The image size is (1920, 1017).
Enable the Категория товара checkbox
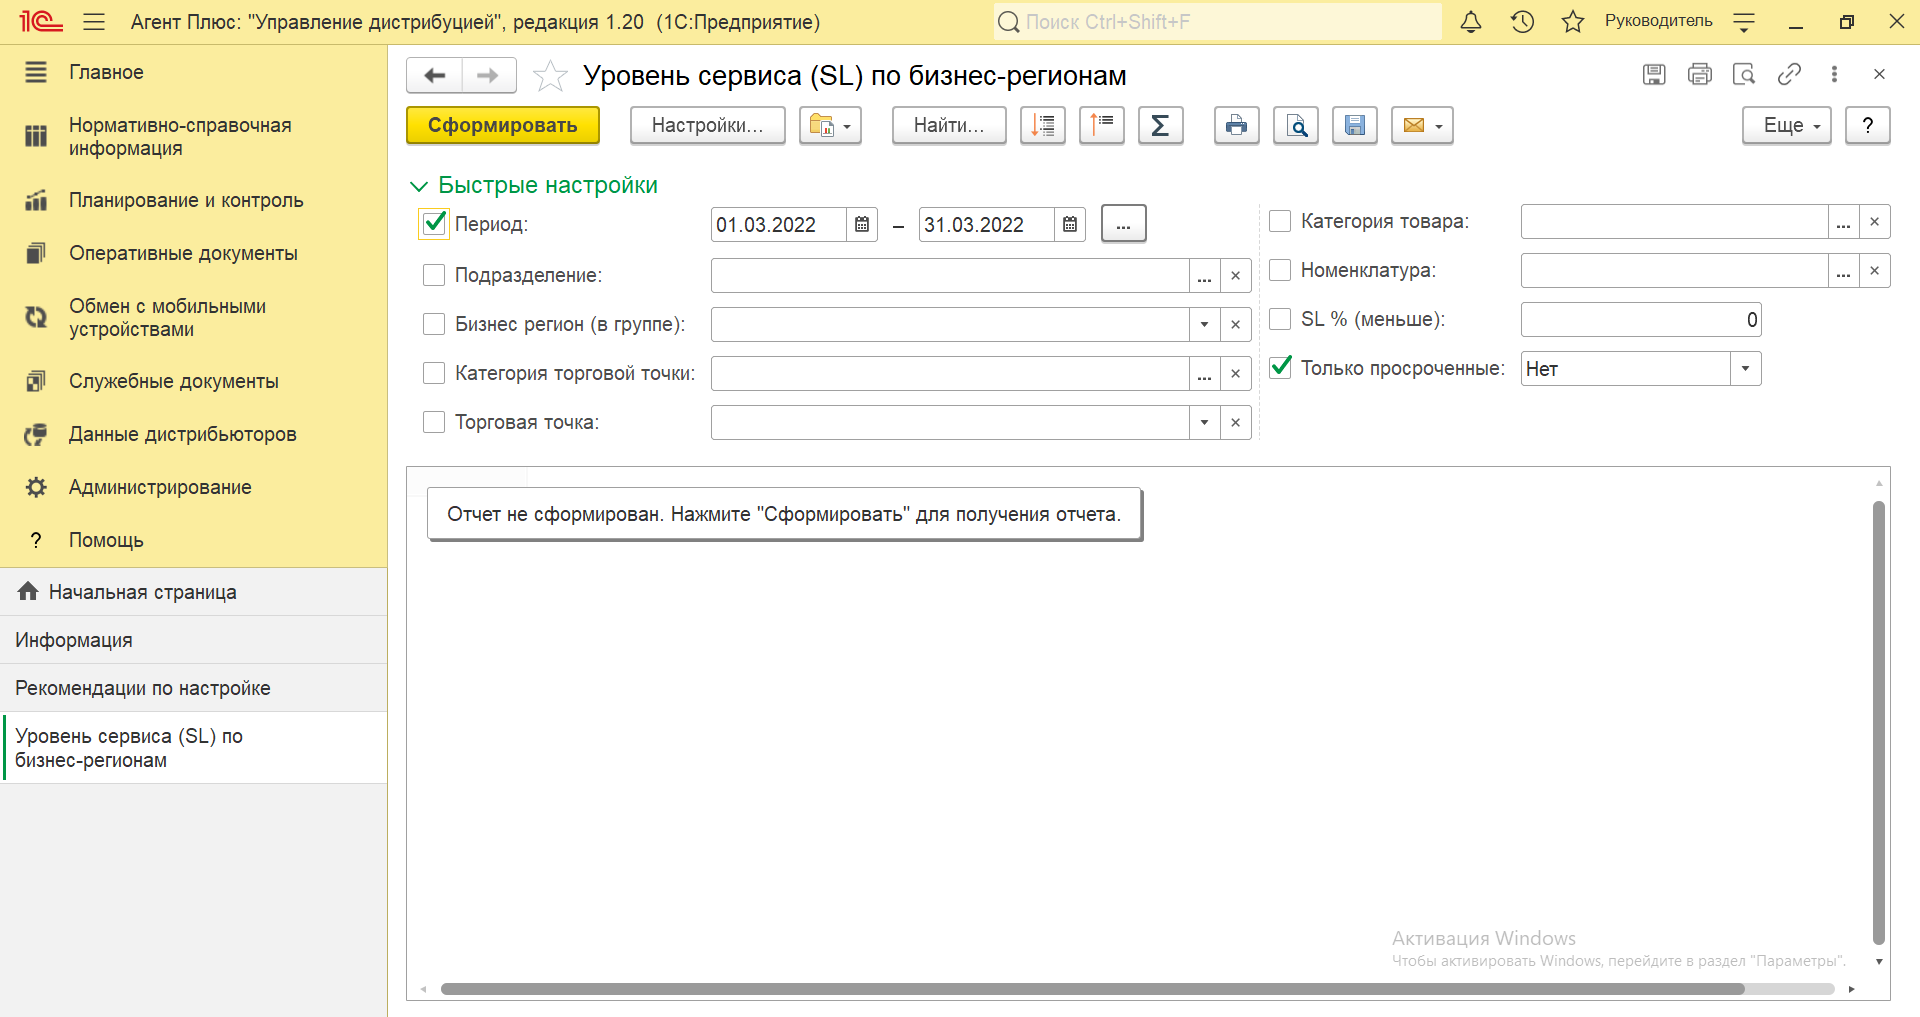click(1280, 221)
